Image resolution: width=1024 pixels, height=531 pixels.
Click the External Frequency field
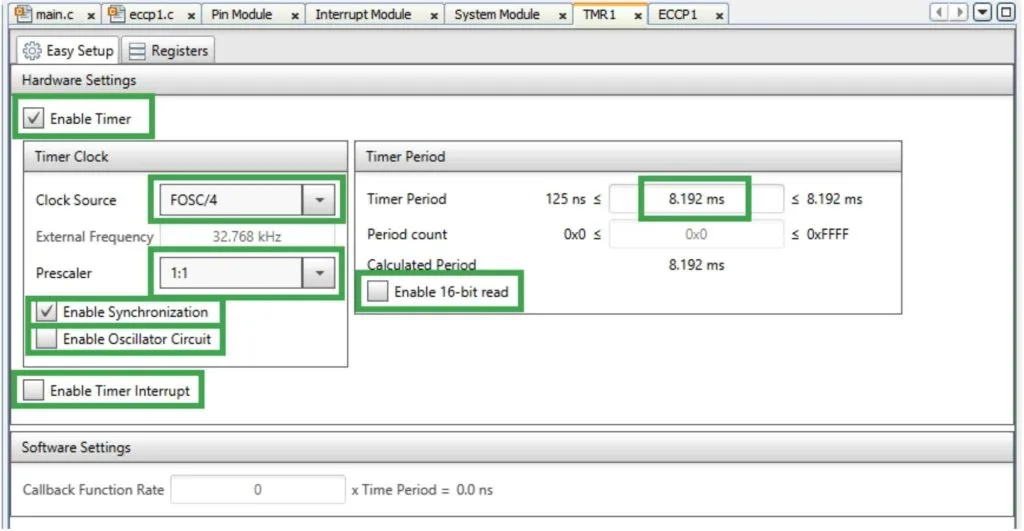247,236
